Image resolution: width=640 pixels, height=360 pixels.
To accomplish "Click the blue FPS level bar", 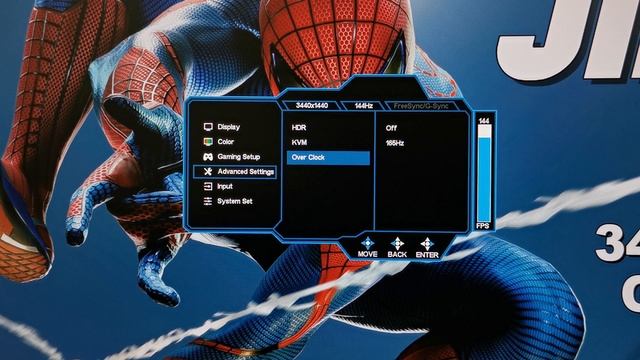I will pyautogui.click(x=484, y=179).
